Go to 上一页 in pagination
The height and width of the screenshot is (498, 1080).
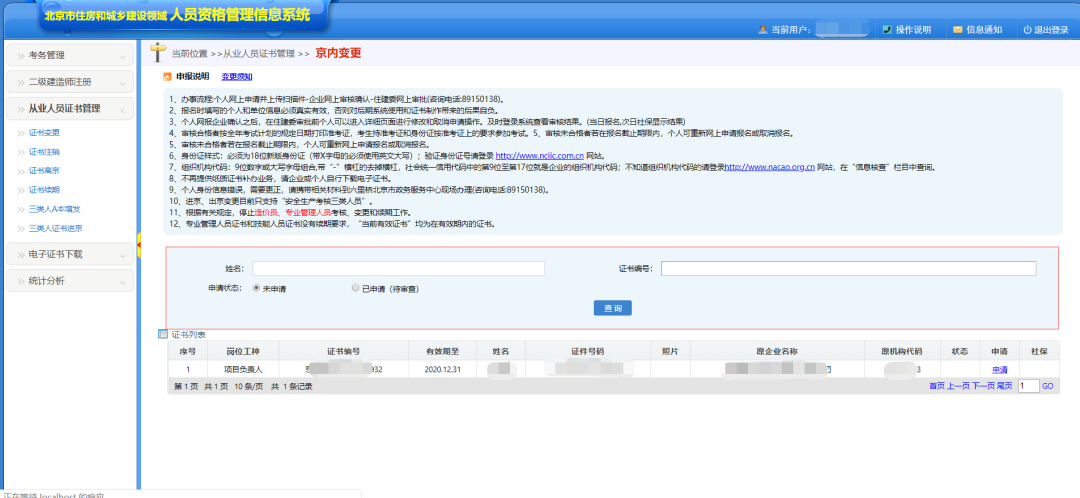(957, 386)
